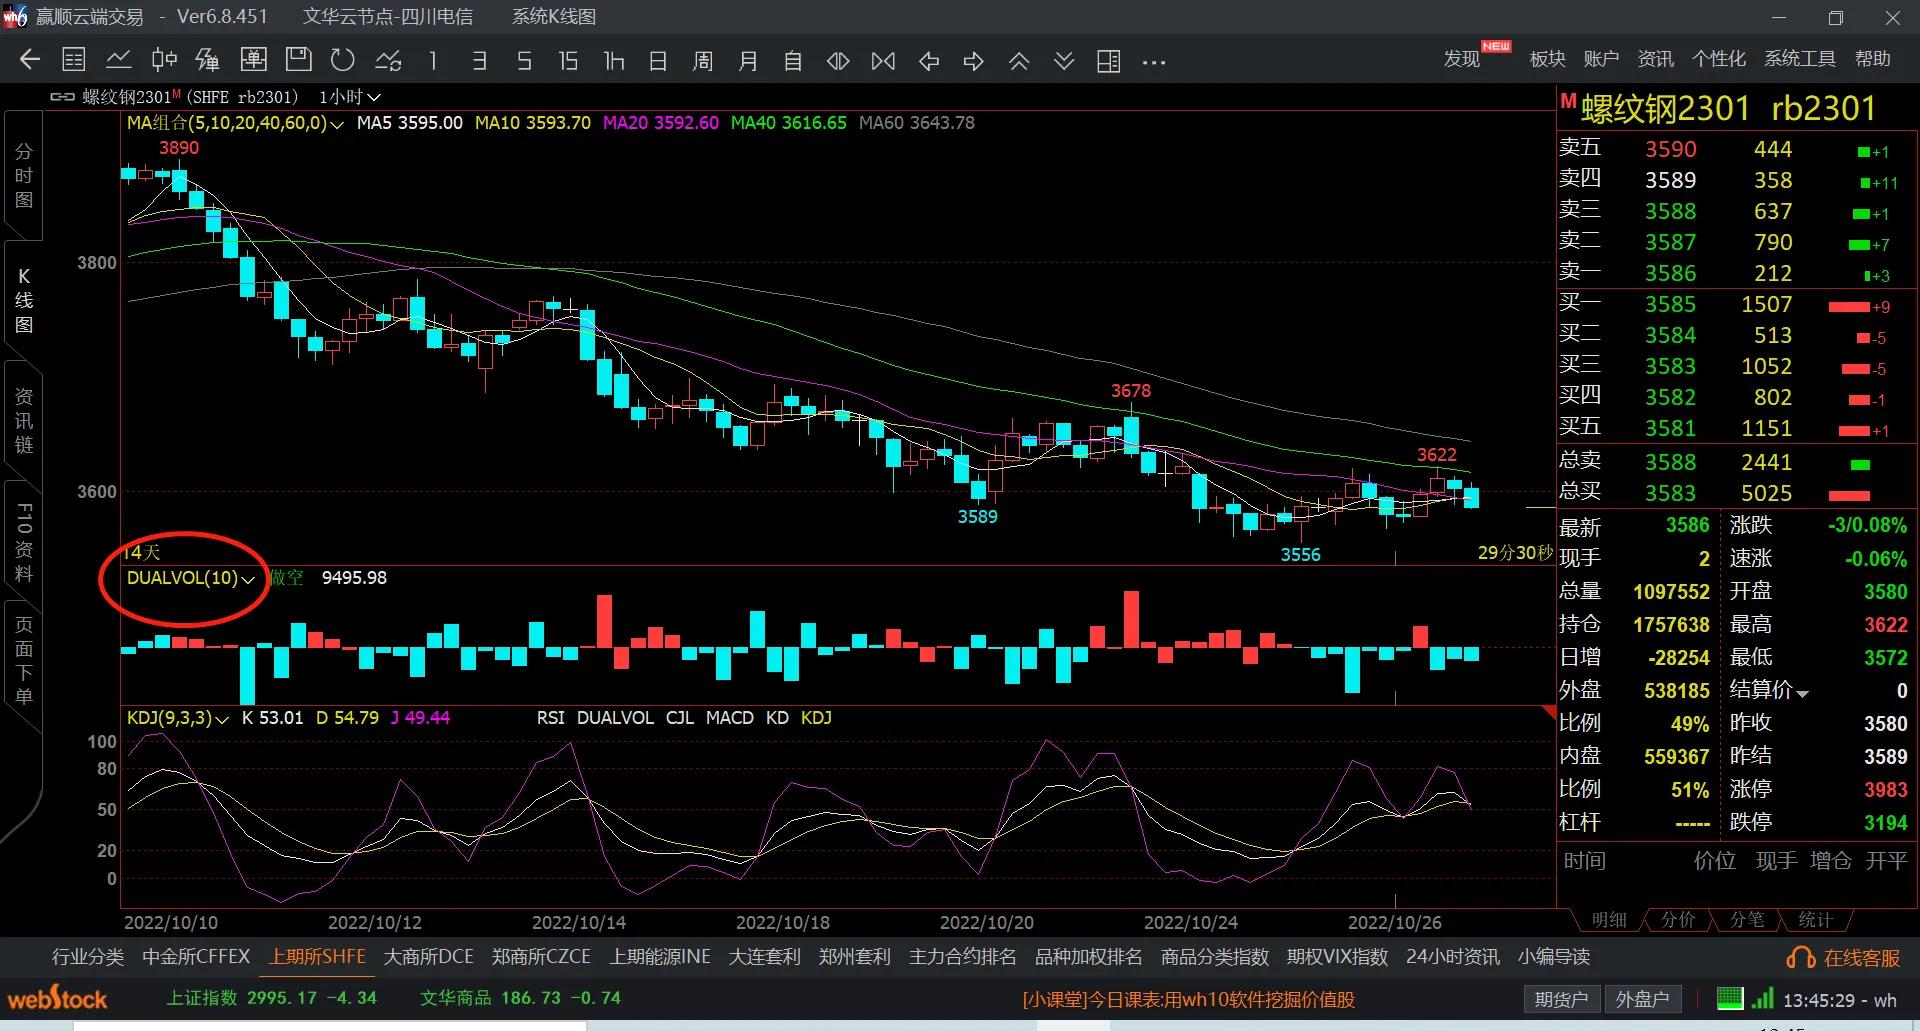Open the DUALVOL(10) indicator dropdown
Viewport: 1920px width, 1031px height.
pos(248,579)
